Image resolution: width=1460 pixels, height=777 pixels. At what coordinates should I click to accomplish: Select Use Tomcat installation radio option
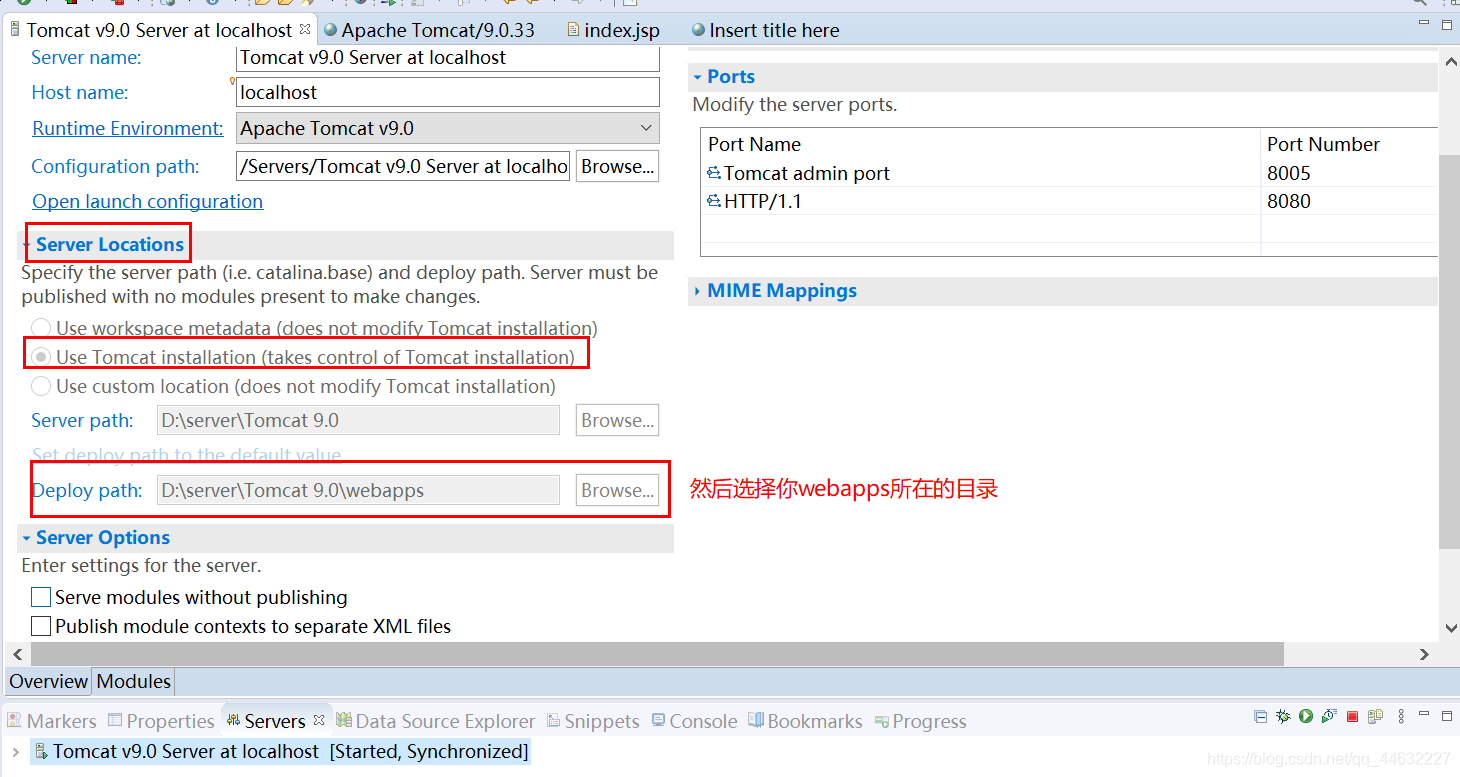(x=41, y=357)
